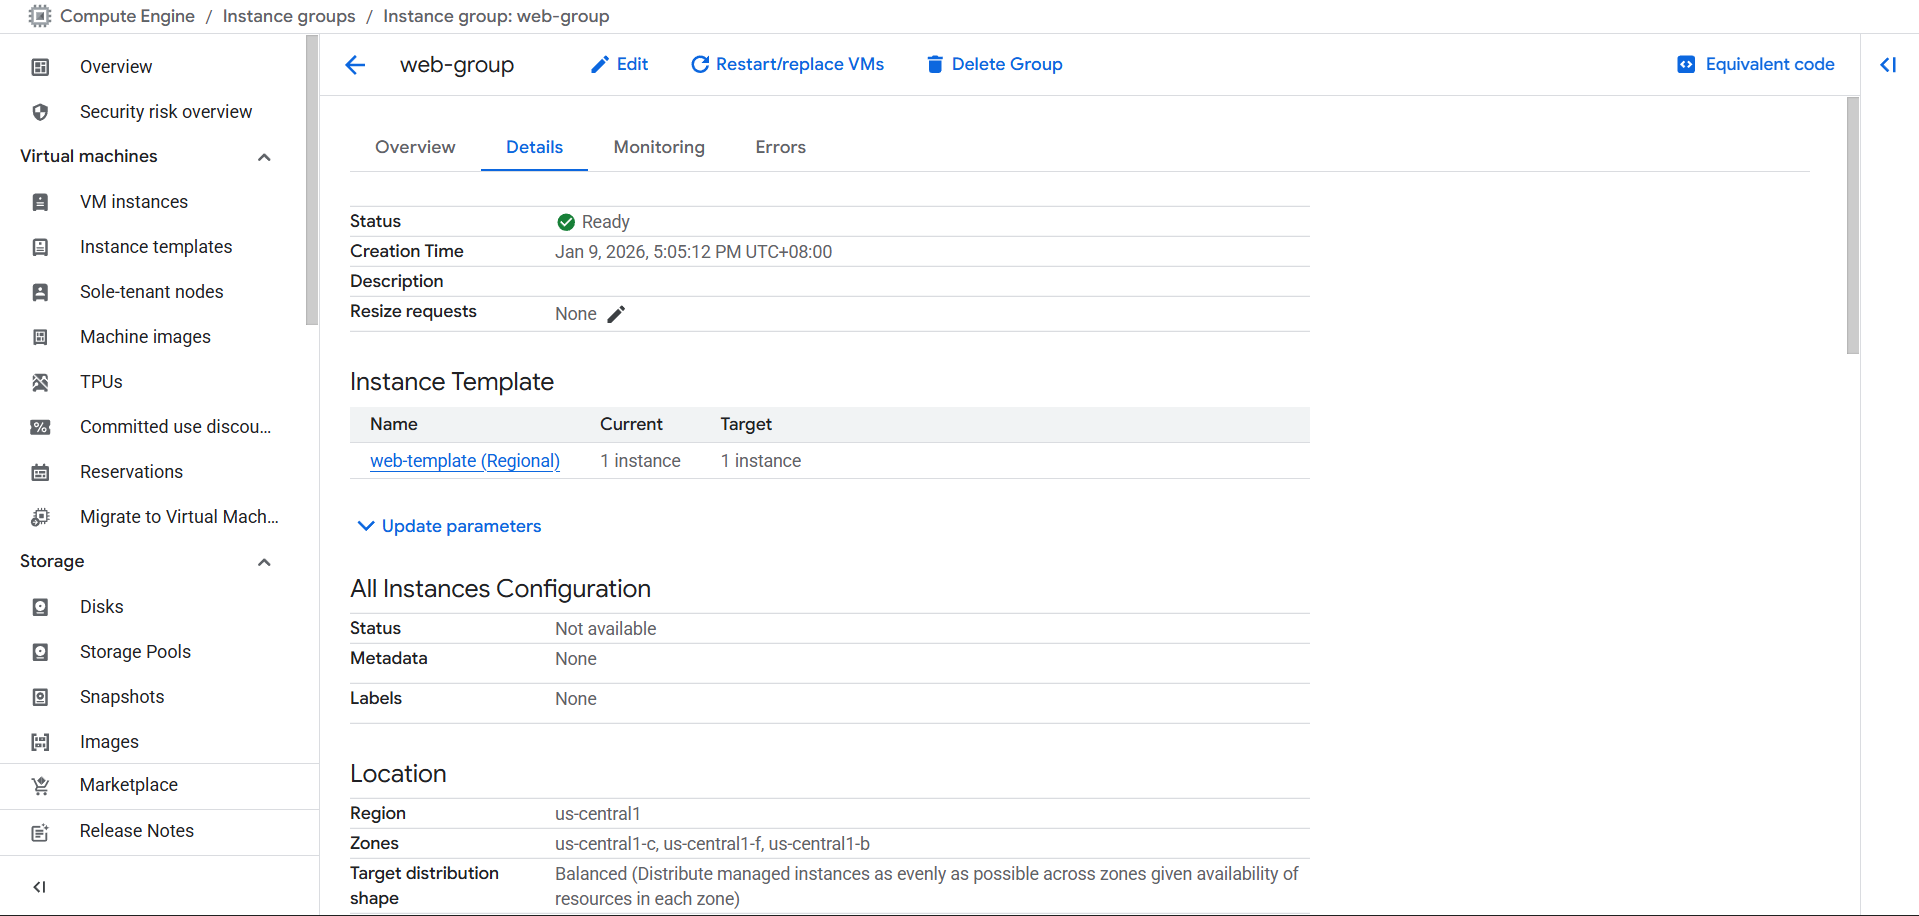Click the pencil icon beside Resize requests
Screen dimensions: 1919x916
(x=616, y=314)
